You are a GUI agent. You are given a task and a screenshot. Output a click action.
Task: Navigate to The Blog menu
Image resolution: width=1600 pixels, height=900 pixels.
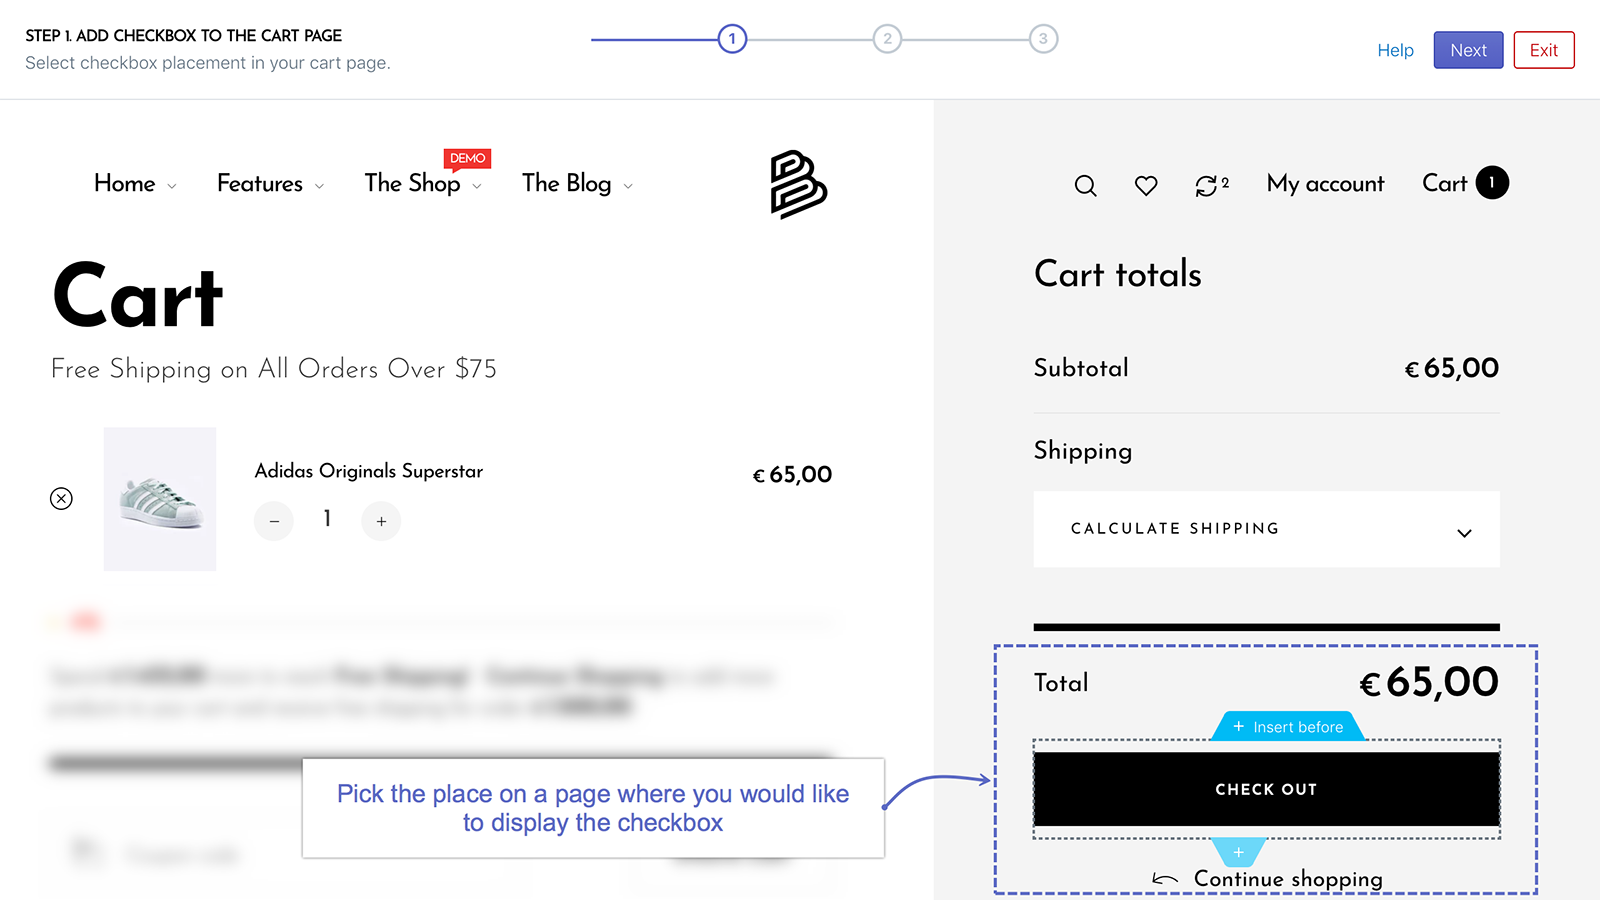(566, 184)
